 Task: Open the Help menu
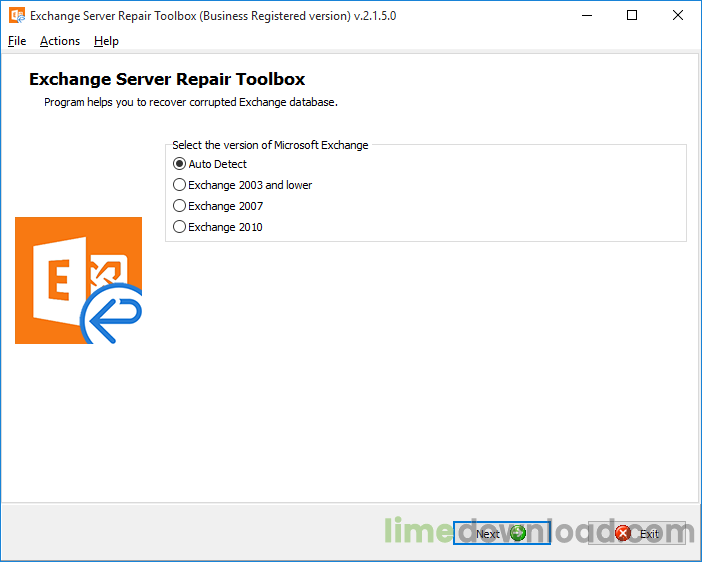pyautogui.click(x=106, y=41)
